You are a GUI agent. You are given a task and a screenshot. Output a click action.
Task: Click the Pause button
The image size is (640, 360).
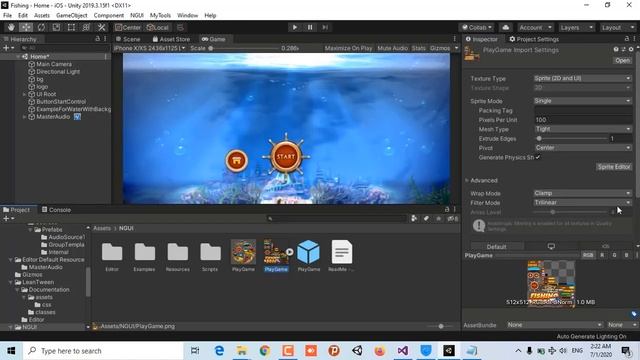tap(310, 27)
